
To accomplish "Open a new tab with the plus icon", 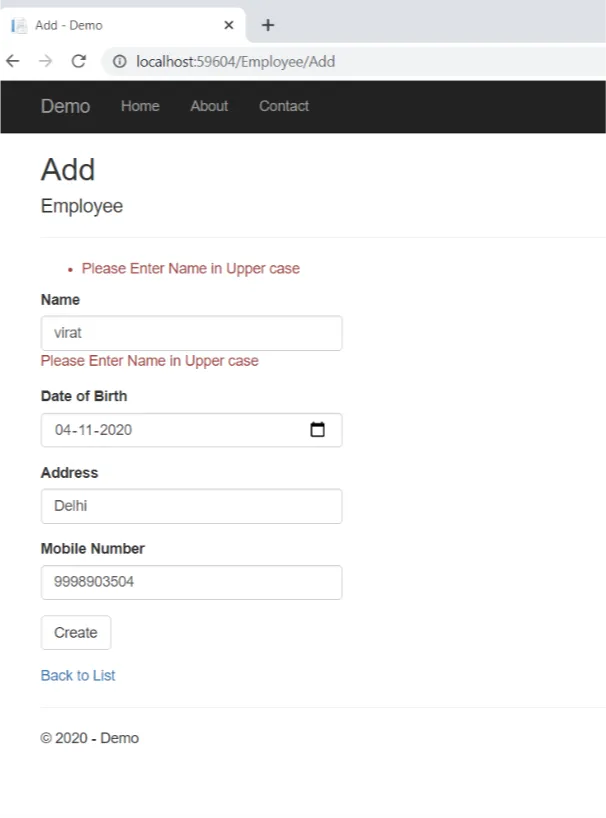I will pyautogui.click(x=268, y=25).
